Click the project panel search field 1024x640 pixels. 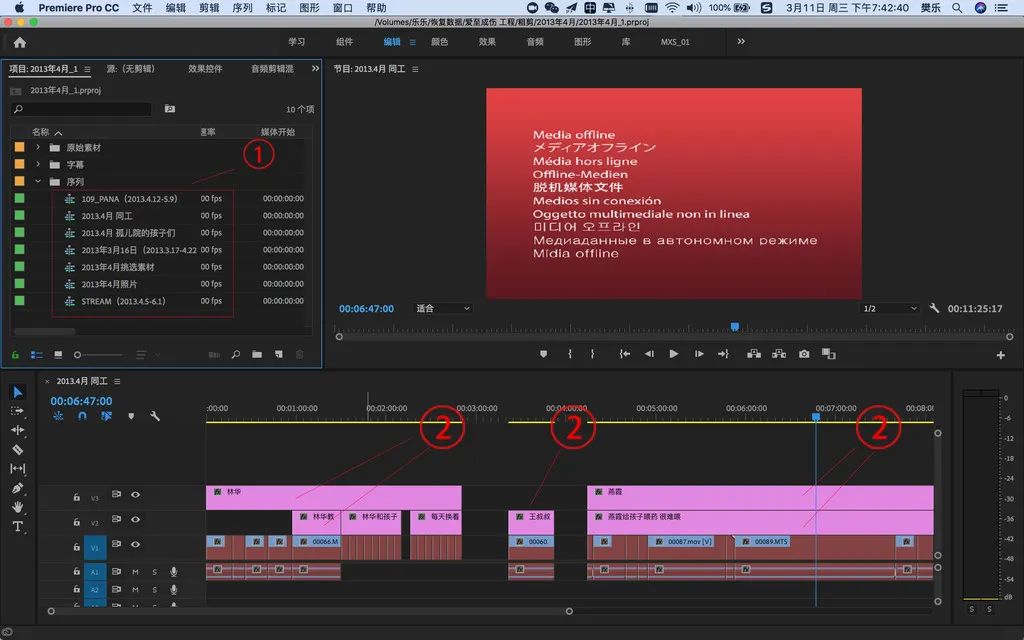[85, 109]
